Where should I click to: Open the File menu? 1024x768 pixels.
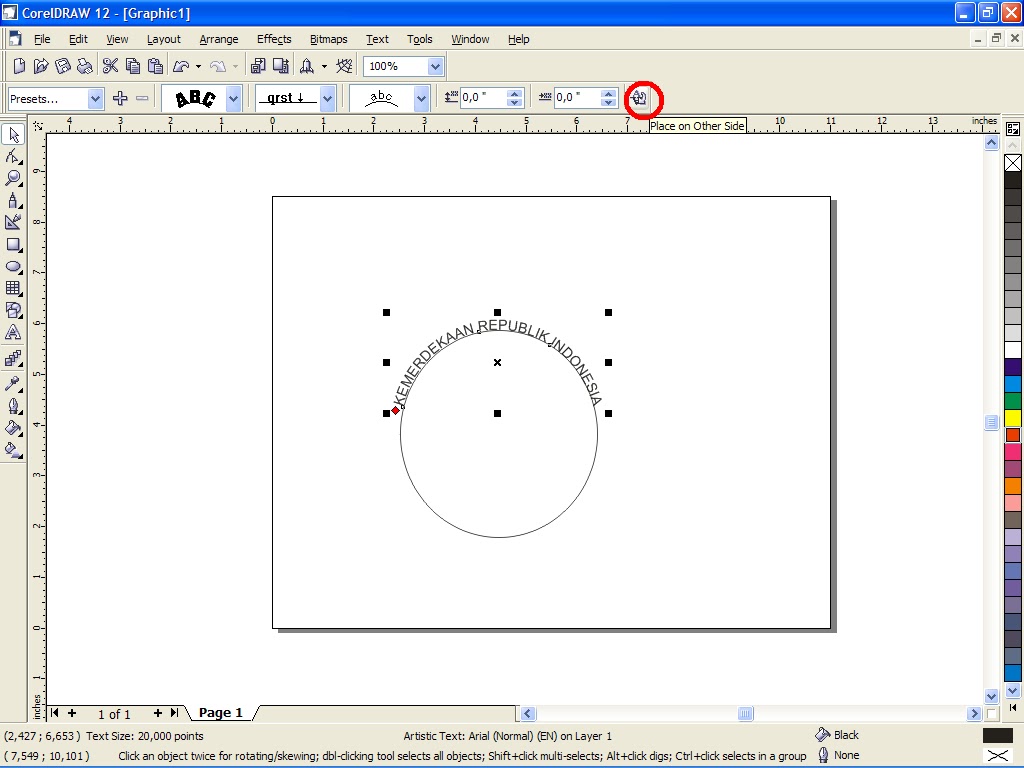click(42, 39)
